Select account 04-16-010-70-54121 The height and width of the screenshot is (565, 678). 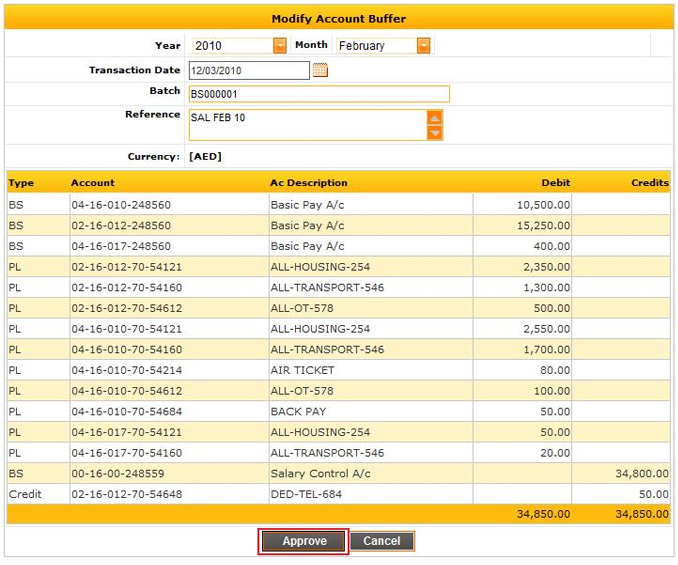(x=127, y=329)
